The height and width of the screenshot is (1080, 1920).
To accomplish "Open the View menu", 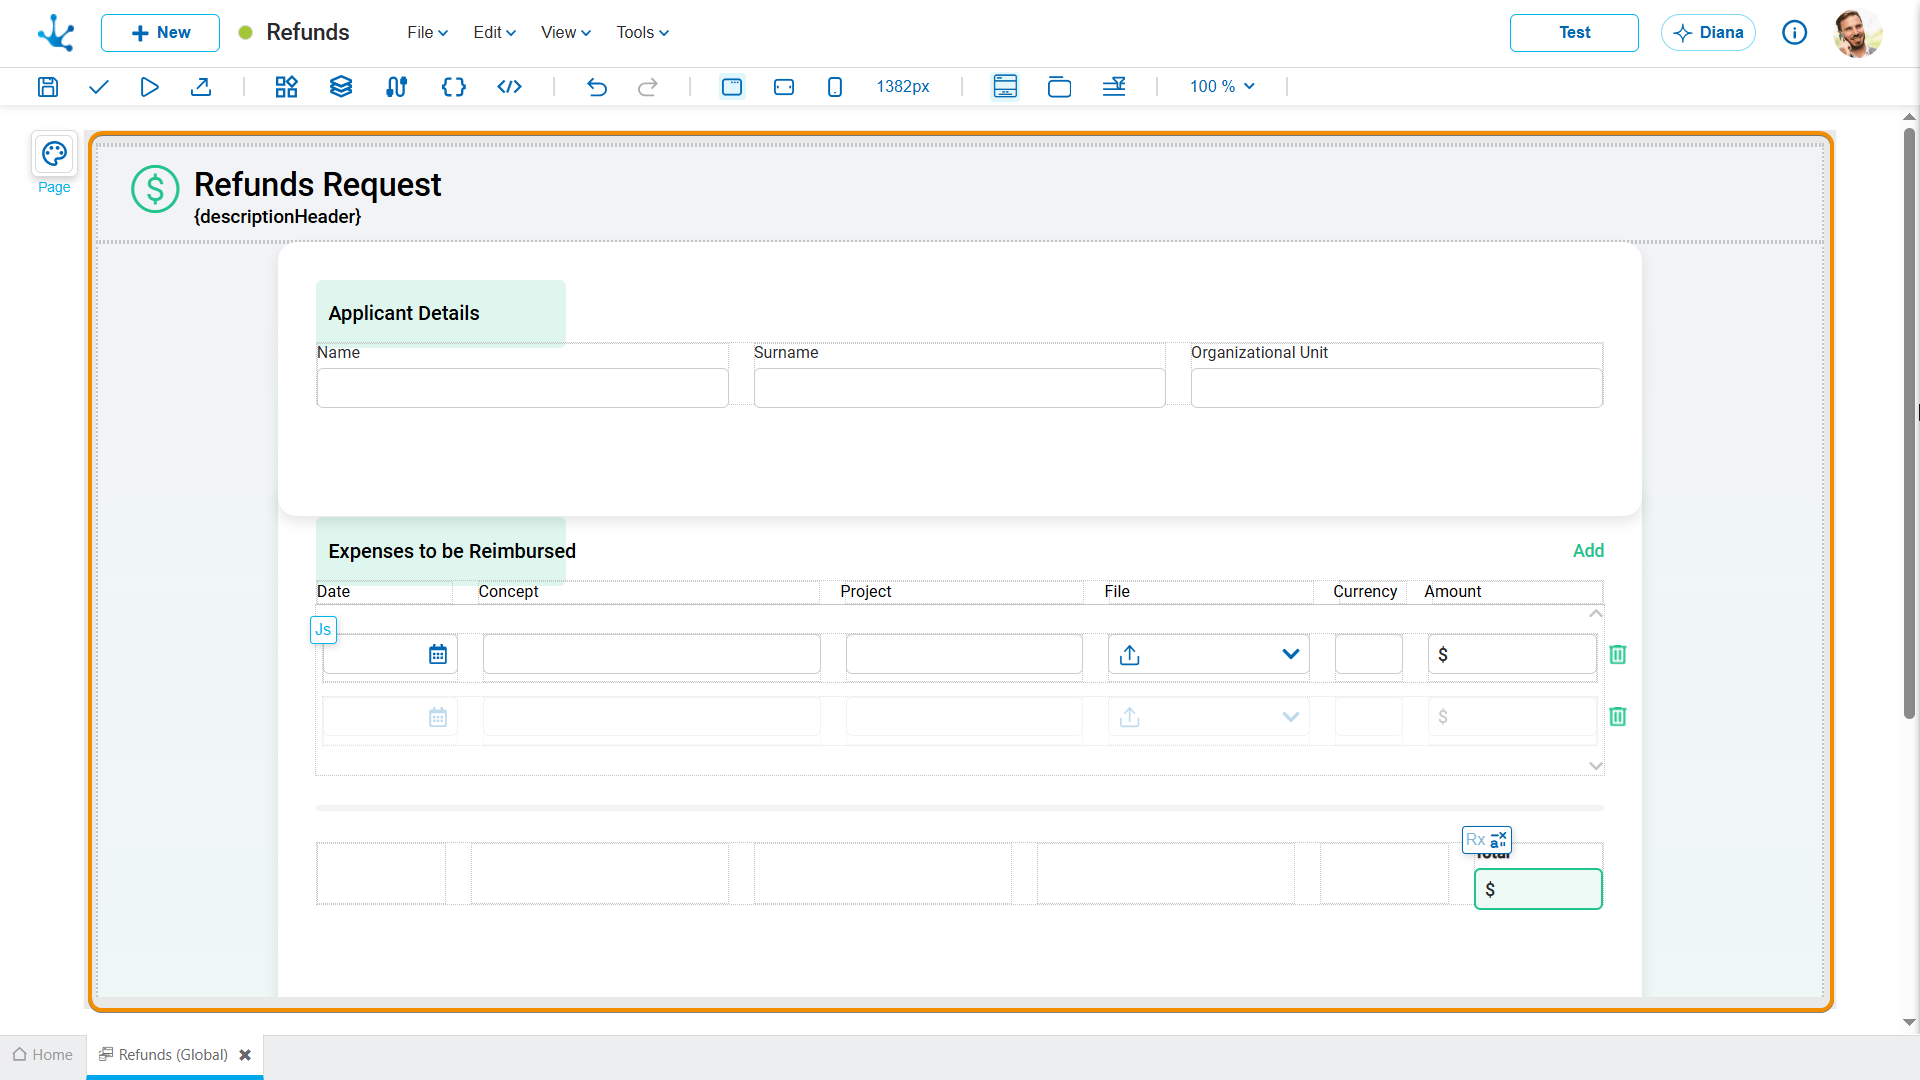I will (566, 32).
